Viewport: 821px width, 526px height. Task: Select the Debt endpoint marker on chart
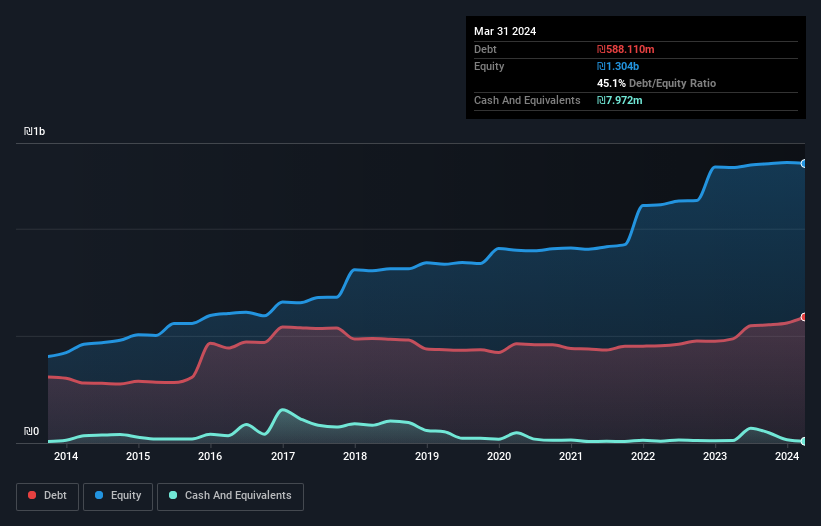point(804,317)
